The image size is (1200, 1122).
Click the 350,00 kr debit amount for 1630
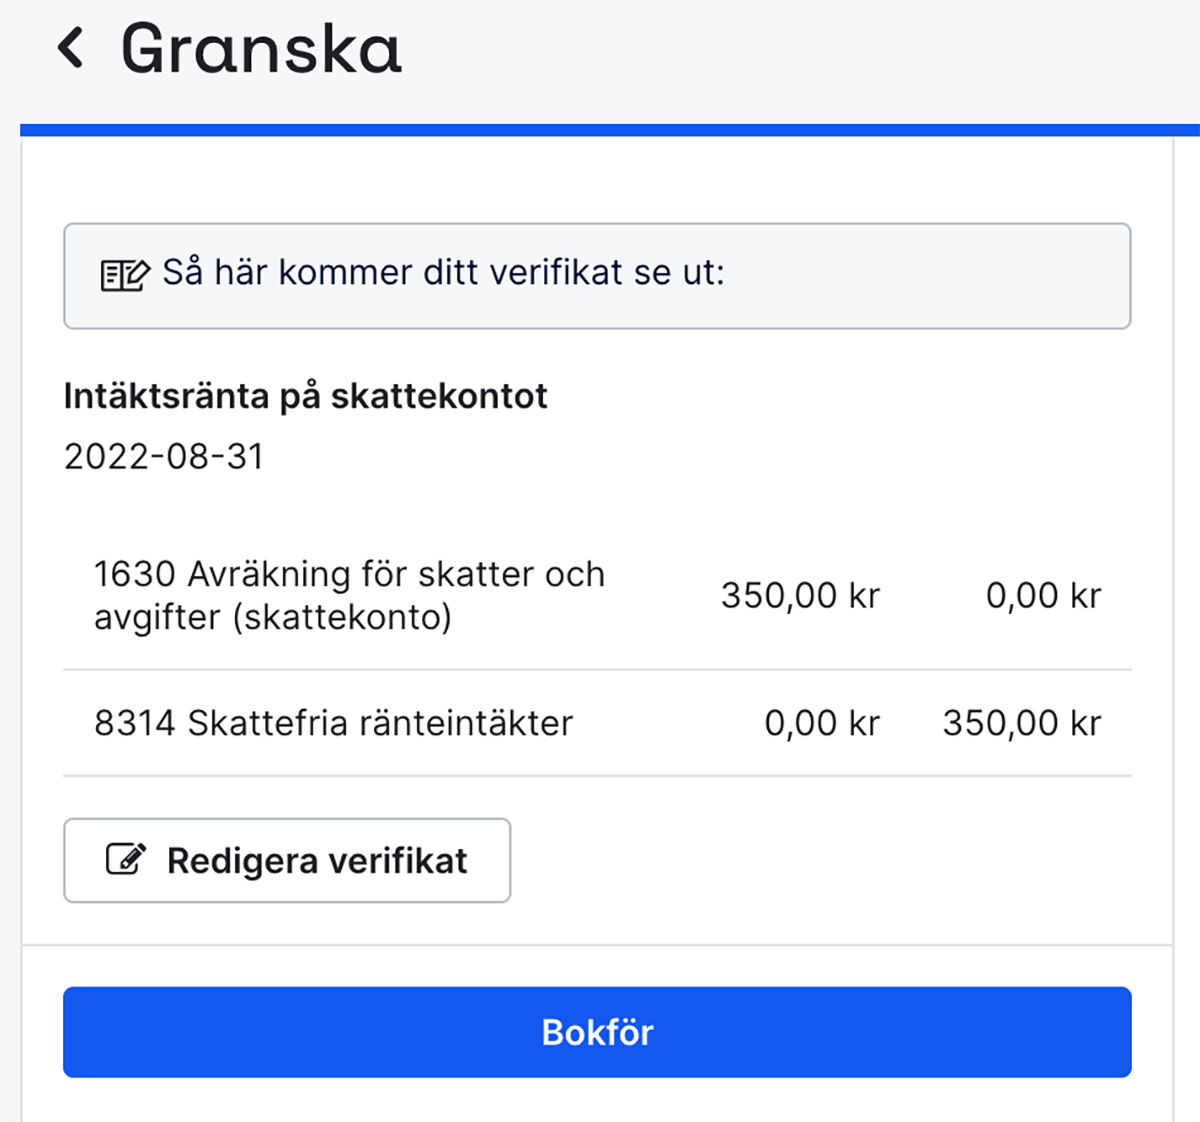[x=800, y=595]
